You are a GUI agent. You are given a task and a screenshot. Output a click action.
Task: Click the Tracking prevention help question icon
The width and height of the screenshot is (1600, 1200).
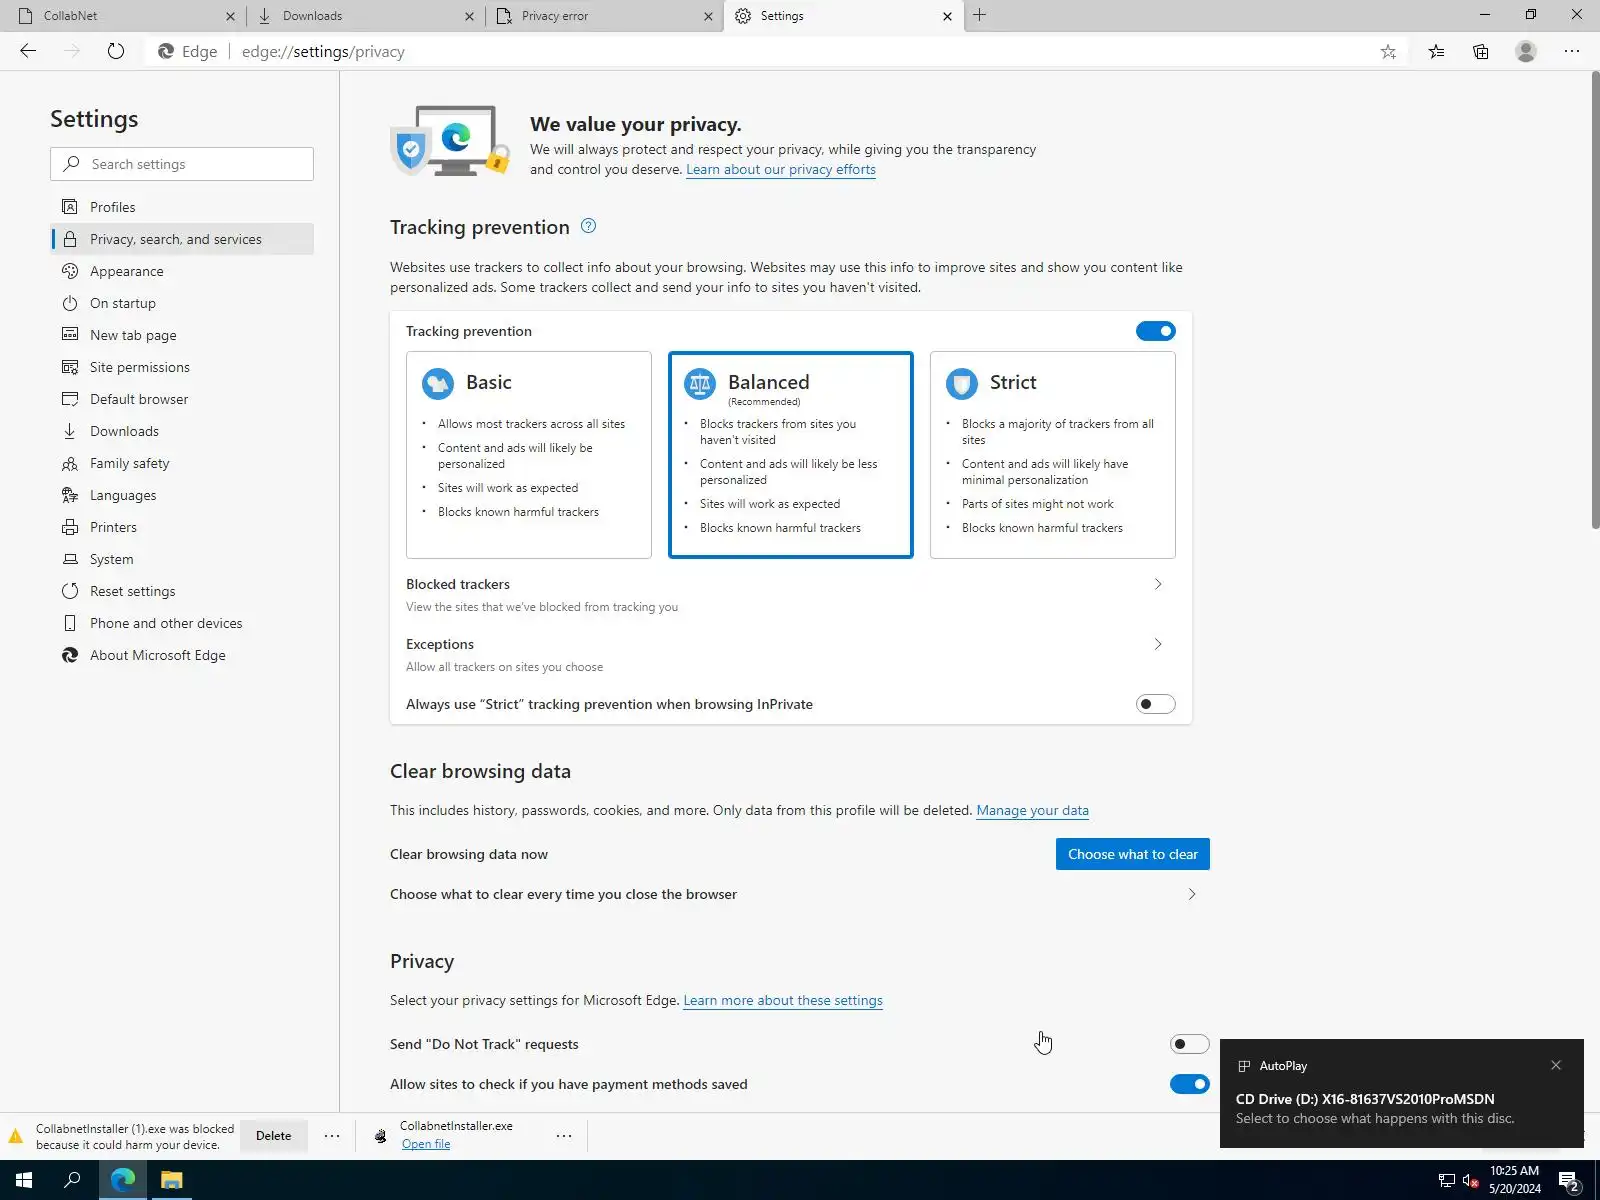(589, 226)
